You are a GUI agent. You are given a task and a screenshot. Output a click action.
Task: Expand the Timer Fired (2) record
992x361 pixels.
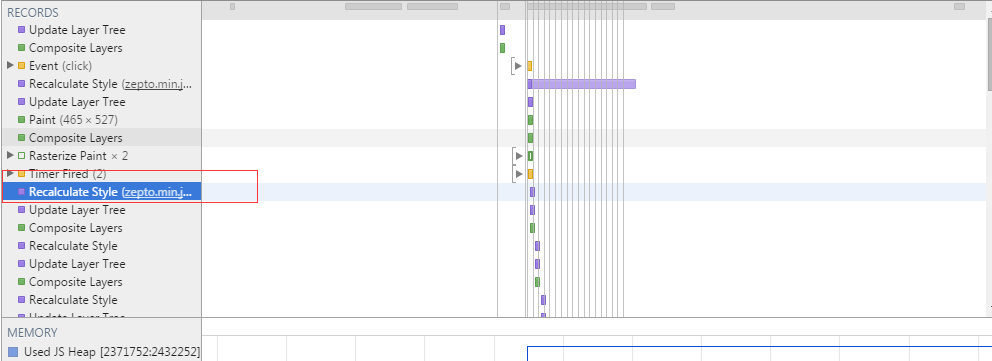(x=10, y=173)
